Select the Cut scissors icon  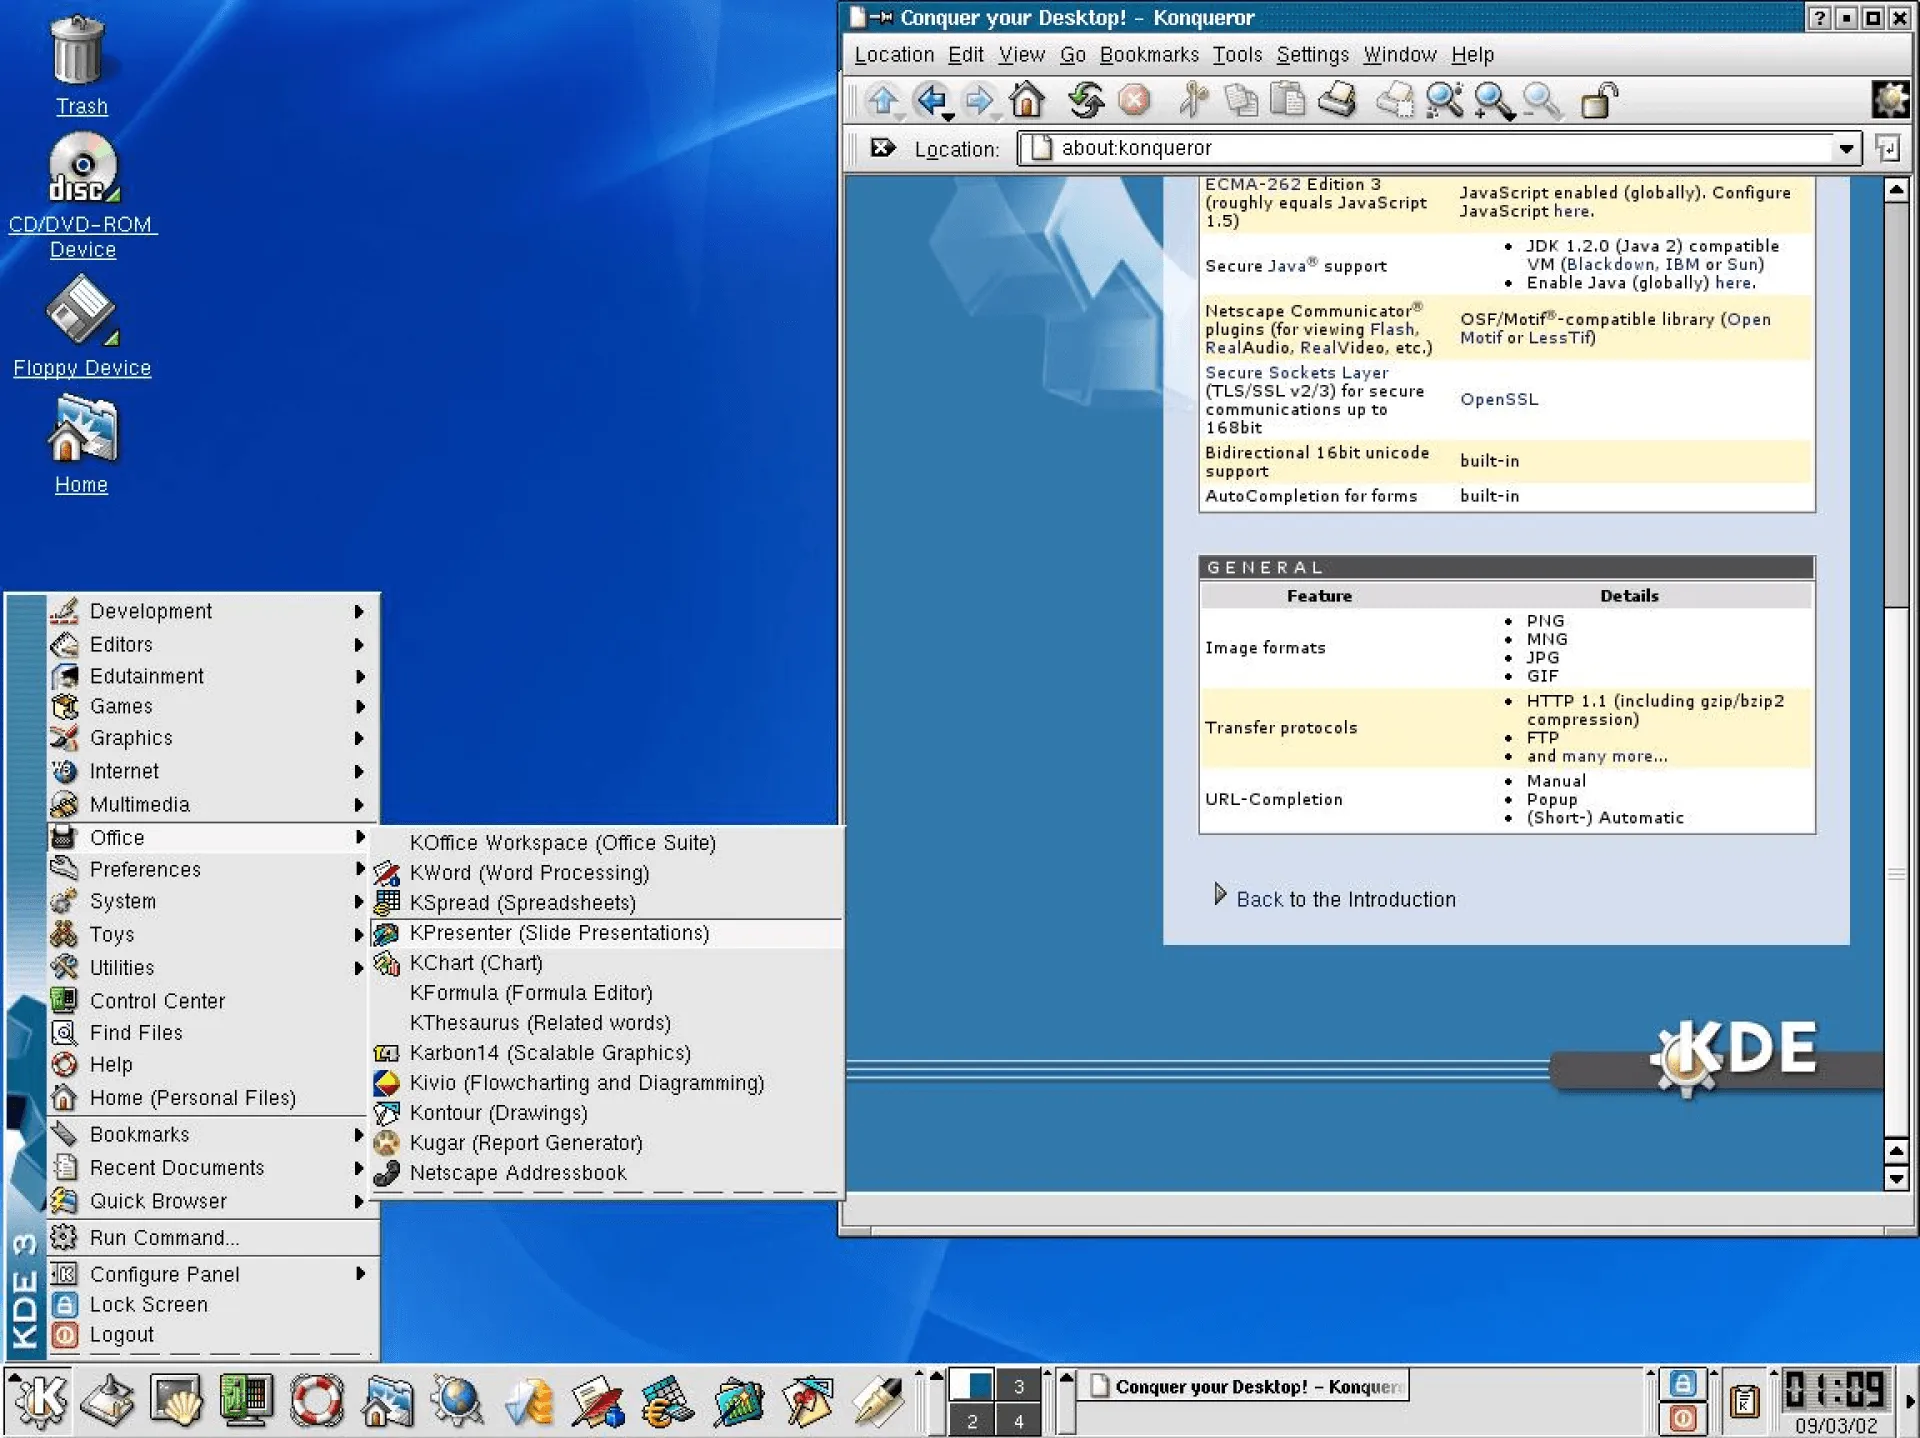[x=1193, y=101]
